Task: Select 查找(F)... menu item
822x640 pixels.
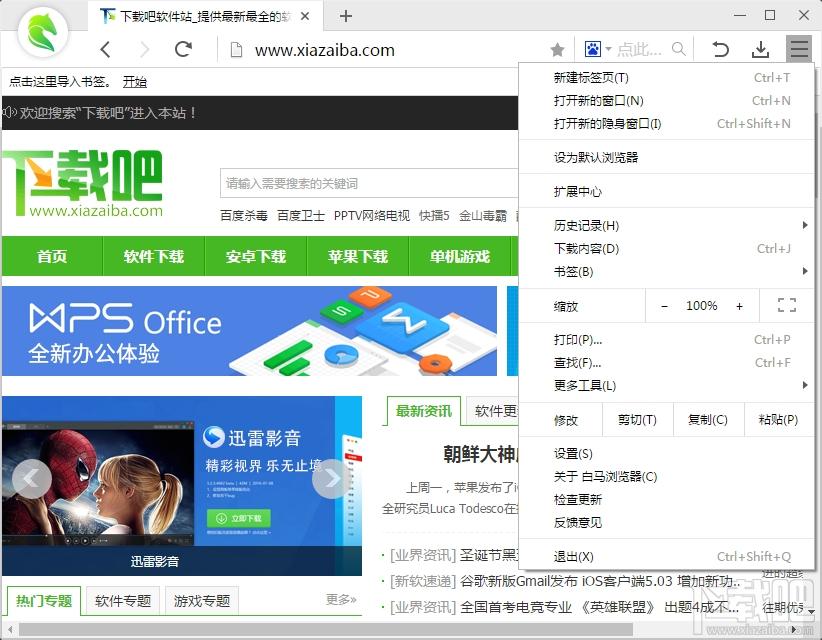Action: click(x=666, y=363)
